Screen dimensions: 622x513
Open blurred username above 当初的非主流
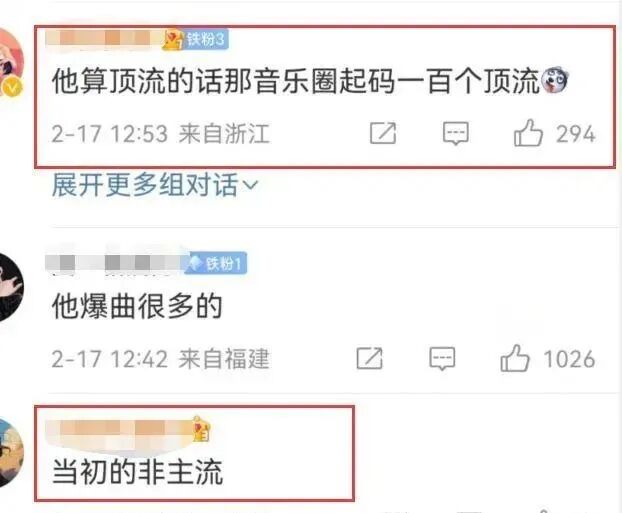[x=119, y=430]
